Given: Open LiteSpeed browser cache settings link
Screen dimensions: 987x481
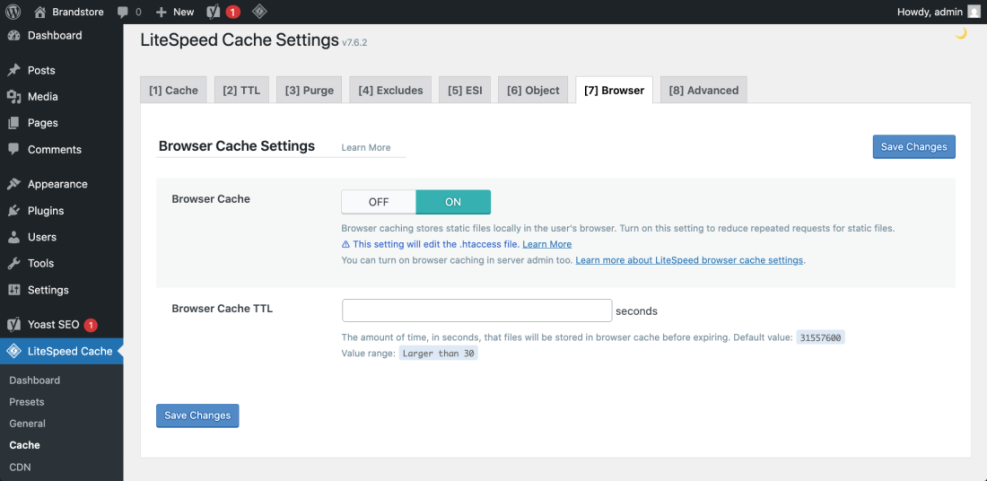Looking at the screenshot, I should pos(689,259).
